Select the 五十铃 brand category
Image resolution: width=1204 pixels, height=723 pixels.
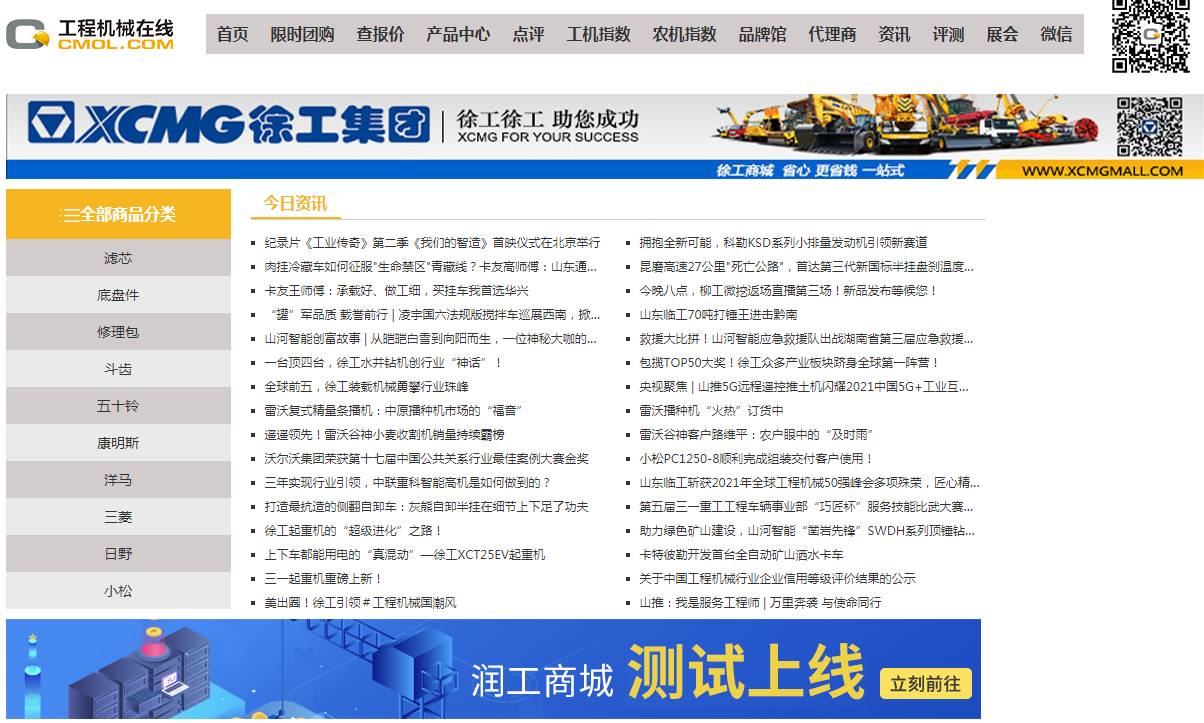click(x=118, y=406)
